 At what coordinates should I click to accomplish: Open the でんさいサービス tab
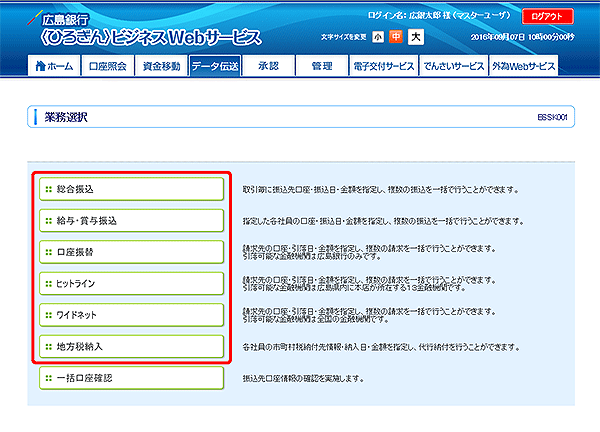(452, 66)
